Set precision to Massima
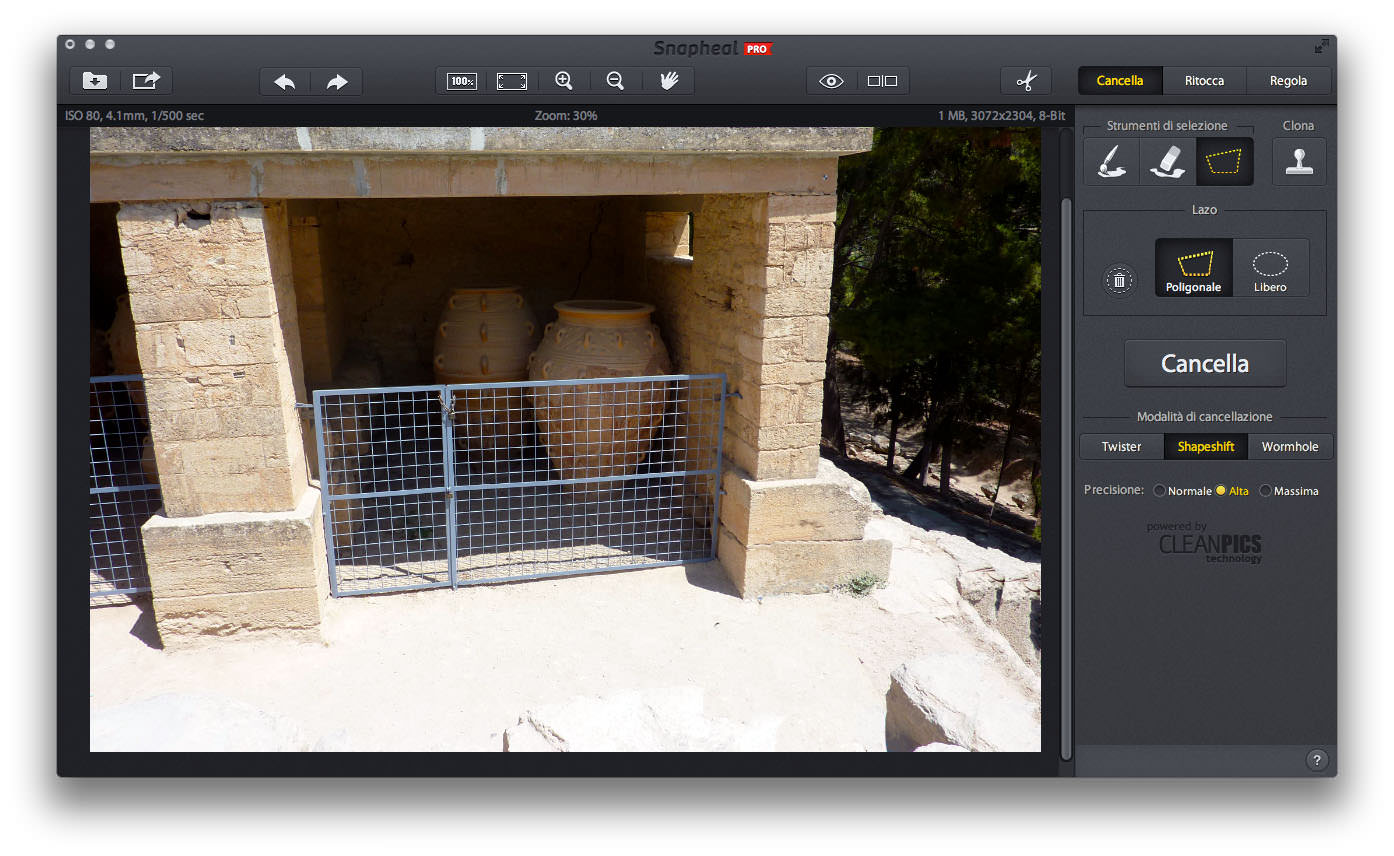Image resolution: width=1394 pixels, height=856 pixels. pyautogui.click(x=1289, y=491)
